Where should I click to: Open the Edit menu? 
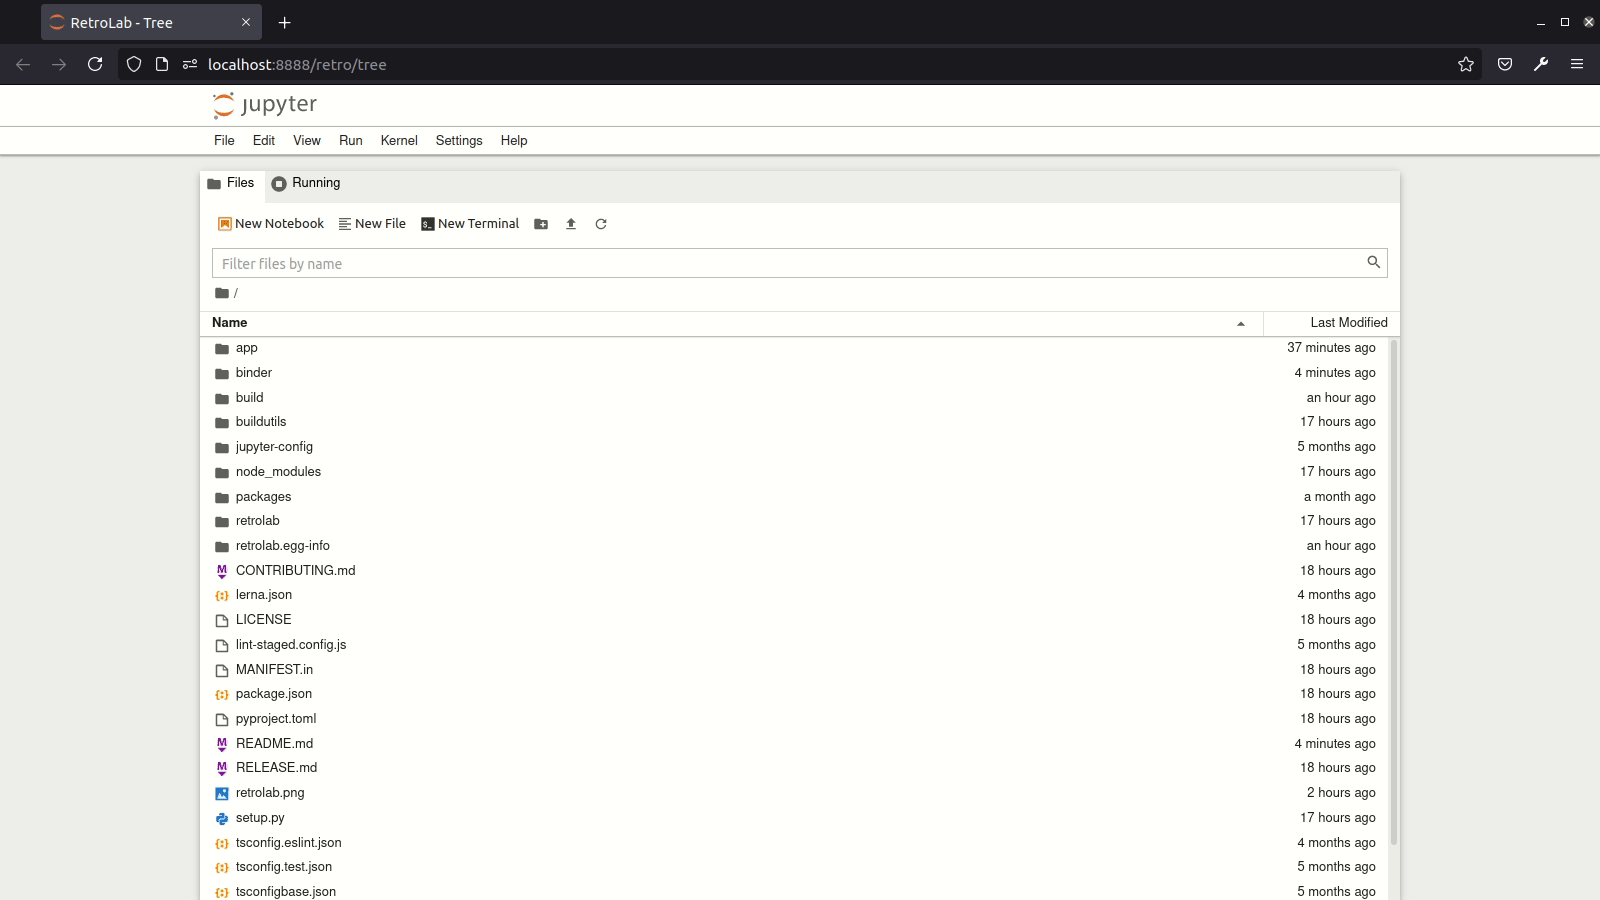coord(264,141)
